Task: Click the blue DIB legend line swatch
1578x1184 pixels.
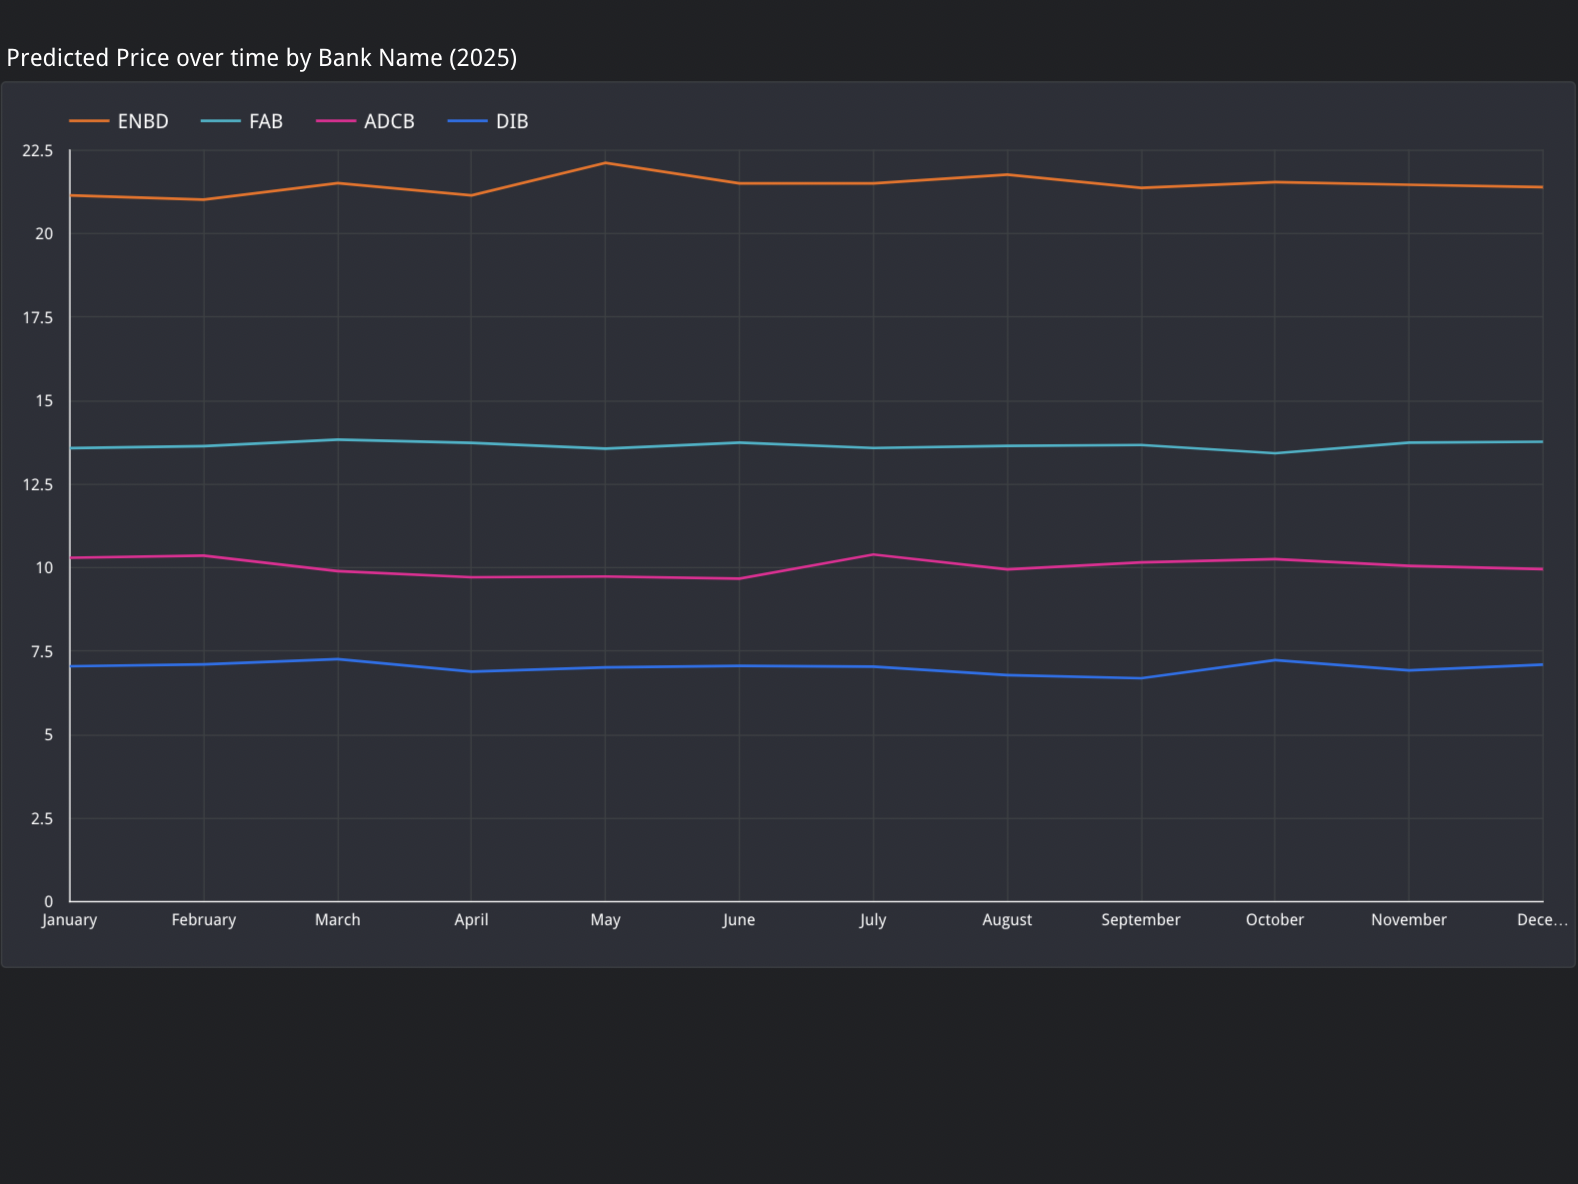Action: coord(467,121)
